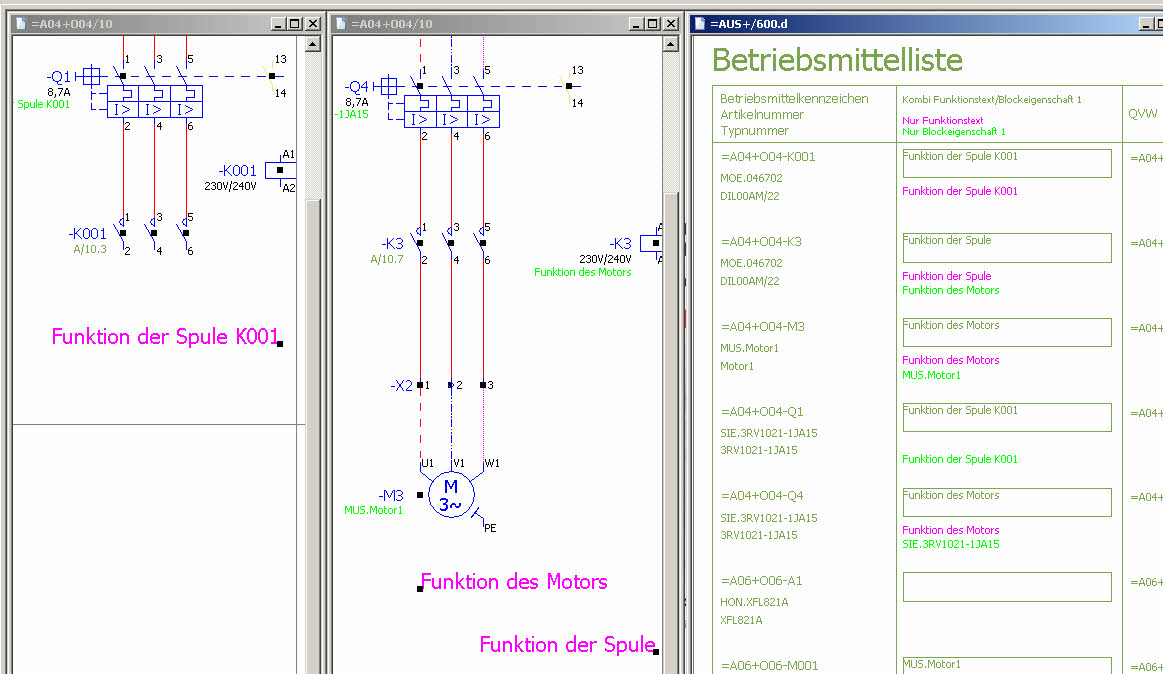Click the page icon in the -Q4 motor schematic title bar
This screenshot has height=674, width=1163.
tap(341, 24)
